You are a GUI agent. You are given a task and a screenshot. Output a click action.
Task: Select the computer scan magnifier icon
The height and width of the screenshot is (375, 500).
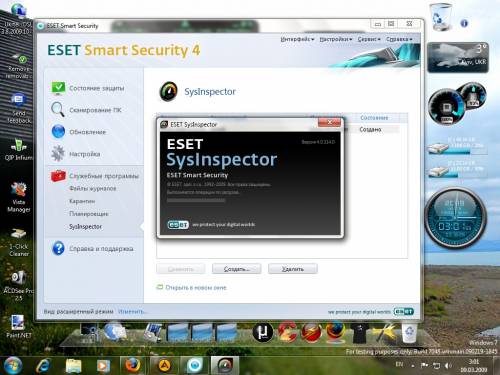coord(58,109)
